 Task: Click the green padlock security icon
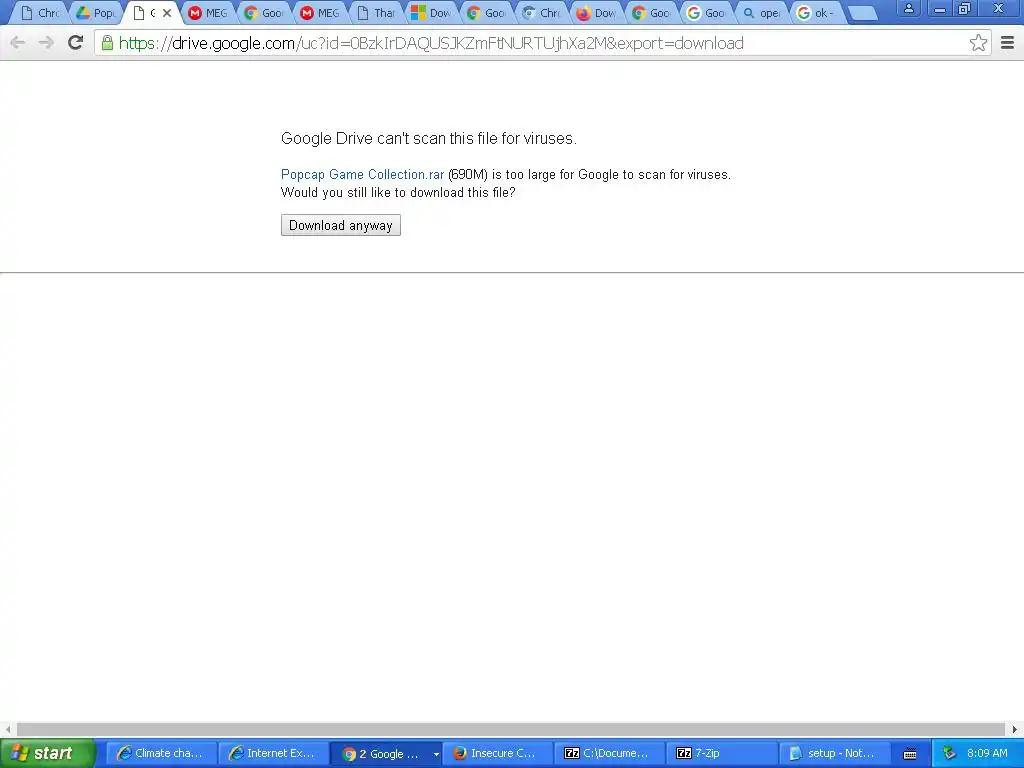pyautogui.click(x=107, y=43)
